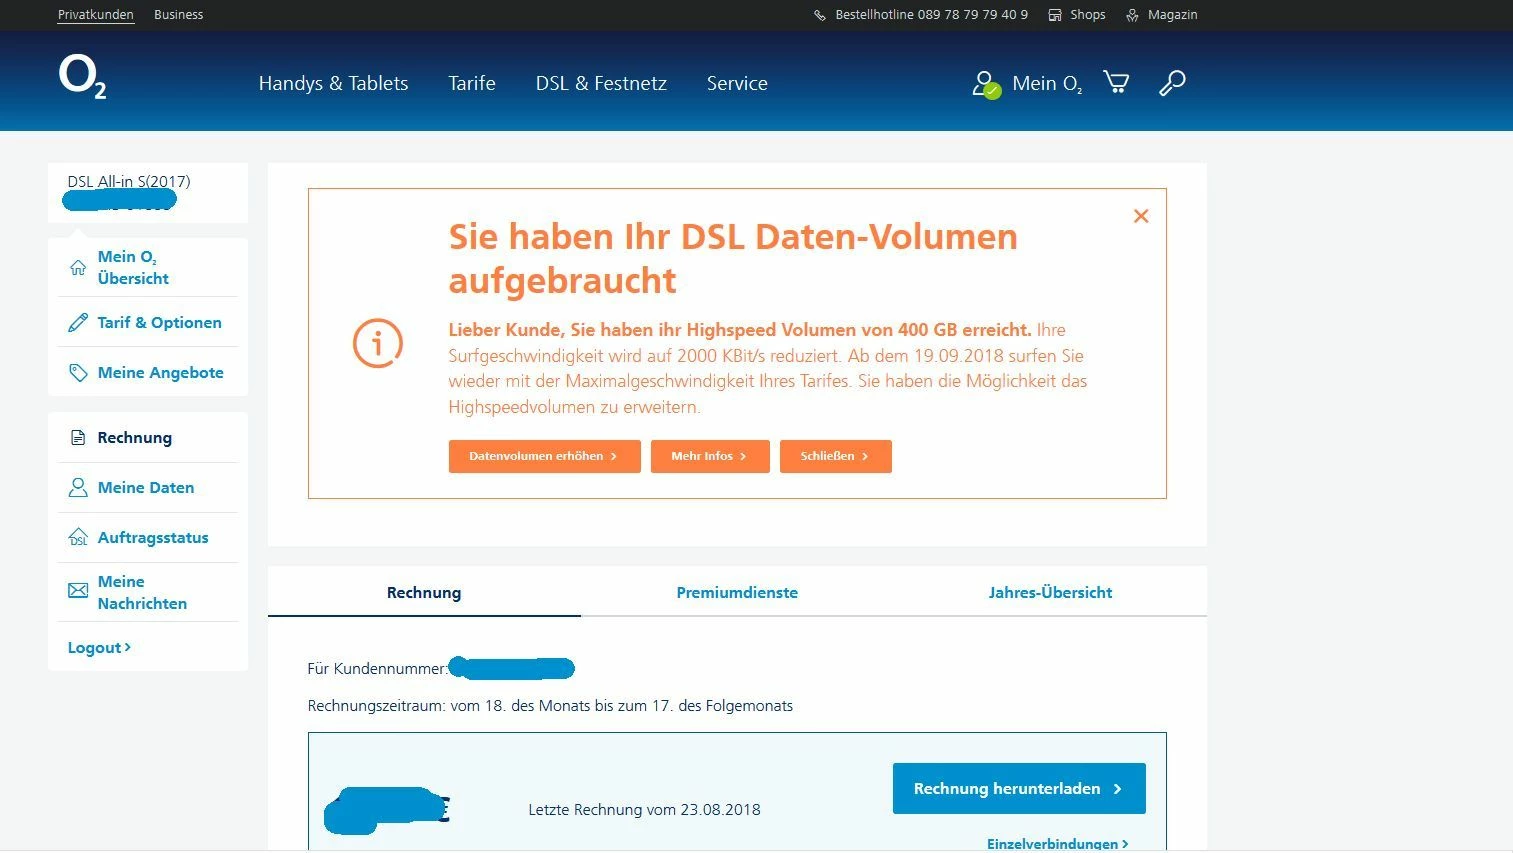Go to Mein O2 Übersicht in sidebar
Viewport: 1513px width, 853px height.
point(133,267)
